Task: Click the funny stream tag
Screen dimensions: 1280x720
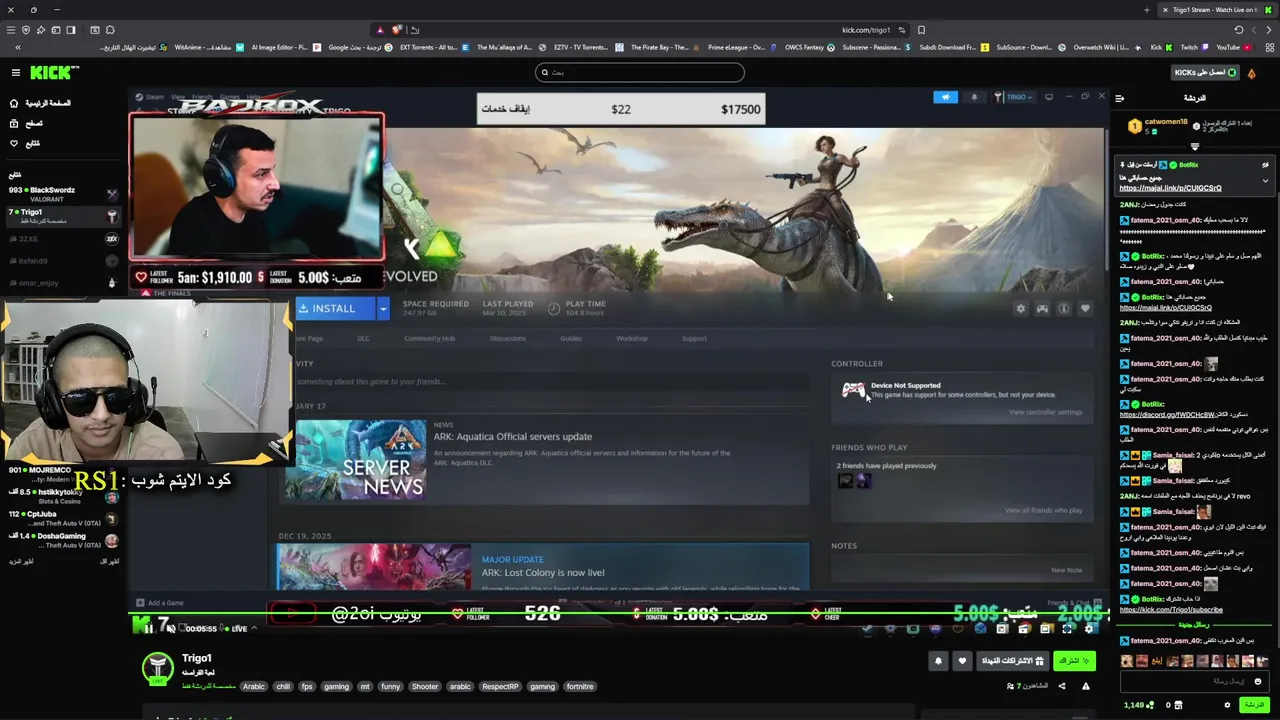Action: (390, 687)
